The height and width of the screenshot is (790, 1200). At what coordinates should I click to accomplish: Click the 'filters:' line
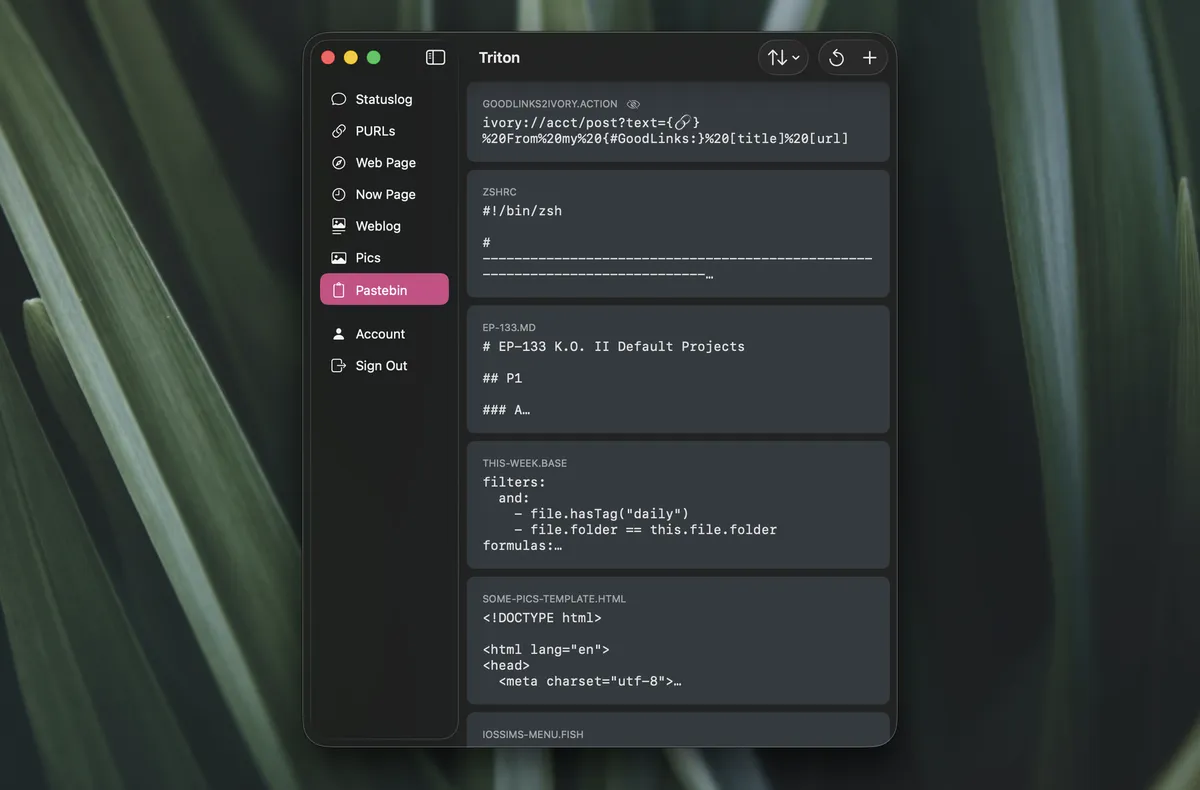coord(514,482)
